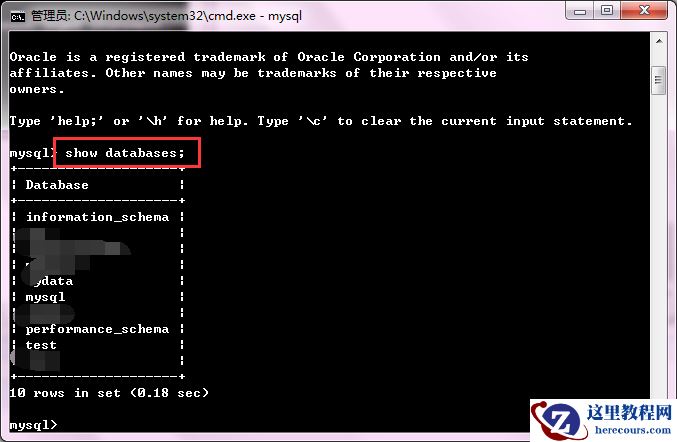Image resolution: width=677 pixels, height=442 pixels.
Task: Click the bottom mysql> prompt line
Action: pos(33,425)
